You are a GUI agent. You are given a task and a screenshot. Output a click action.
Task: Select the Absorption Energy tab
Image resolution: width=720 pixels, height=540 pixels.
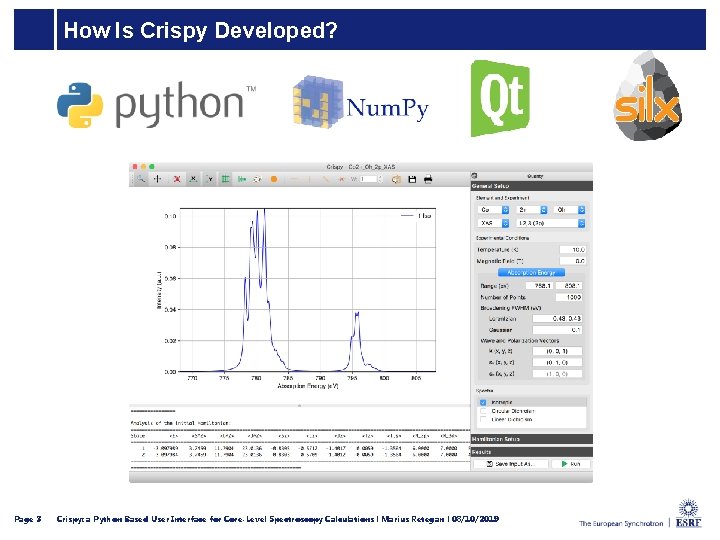click(x=531, y=272)
